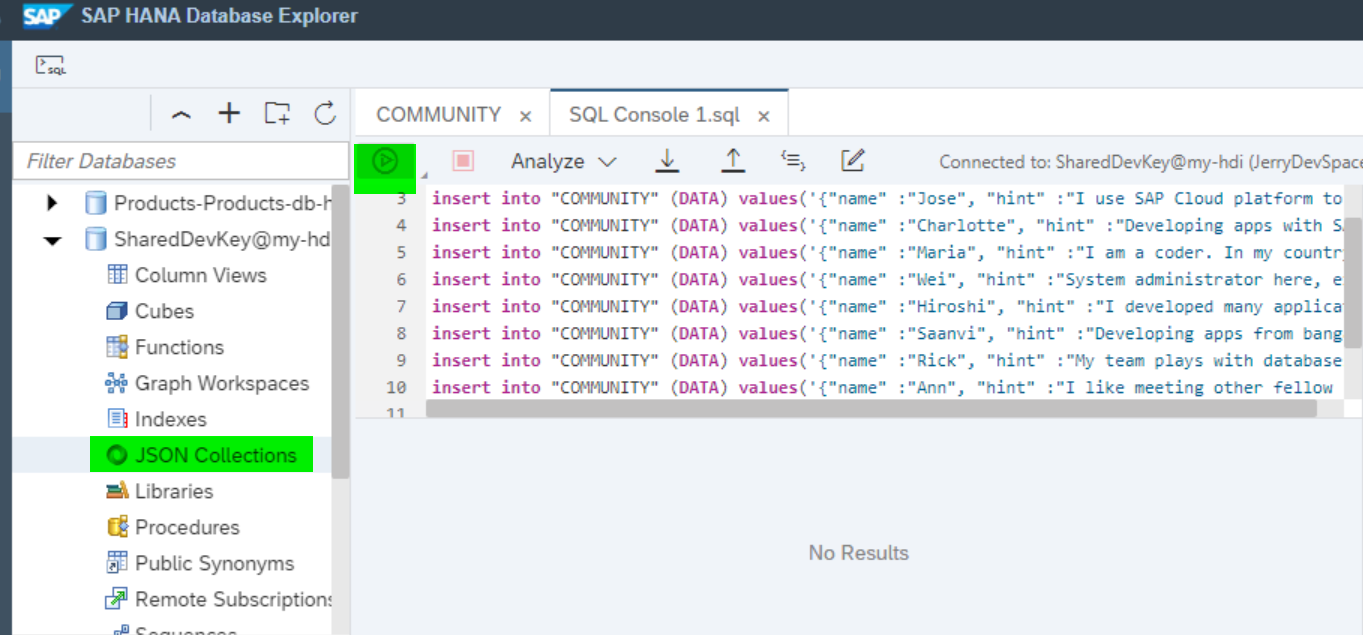Click the Public Synonyms icon

tap(117, 563)
